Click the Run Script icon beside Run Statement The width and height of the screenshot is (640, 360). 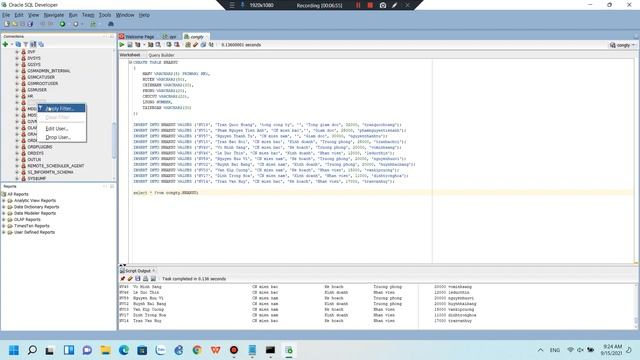130,44
